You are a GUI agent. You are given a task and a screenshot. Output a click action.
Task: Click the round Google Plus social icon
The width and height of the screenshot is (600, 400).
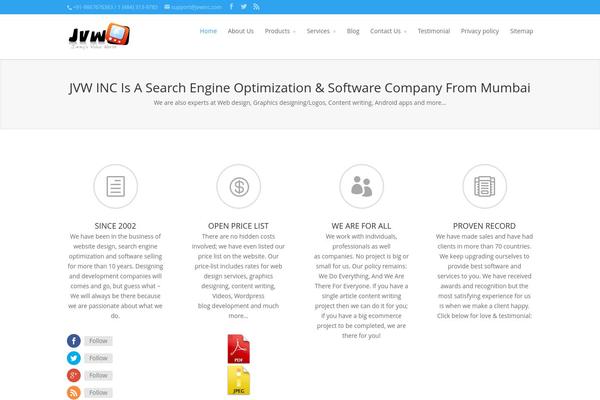[x=74, y=375]
